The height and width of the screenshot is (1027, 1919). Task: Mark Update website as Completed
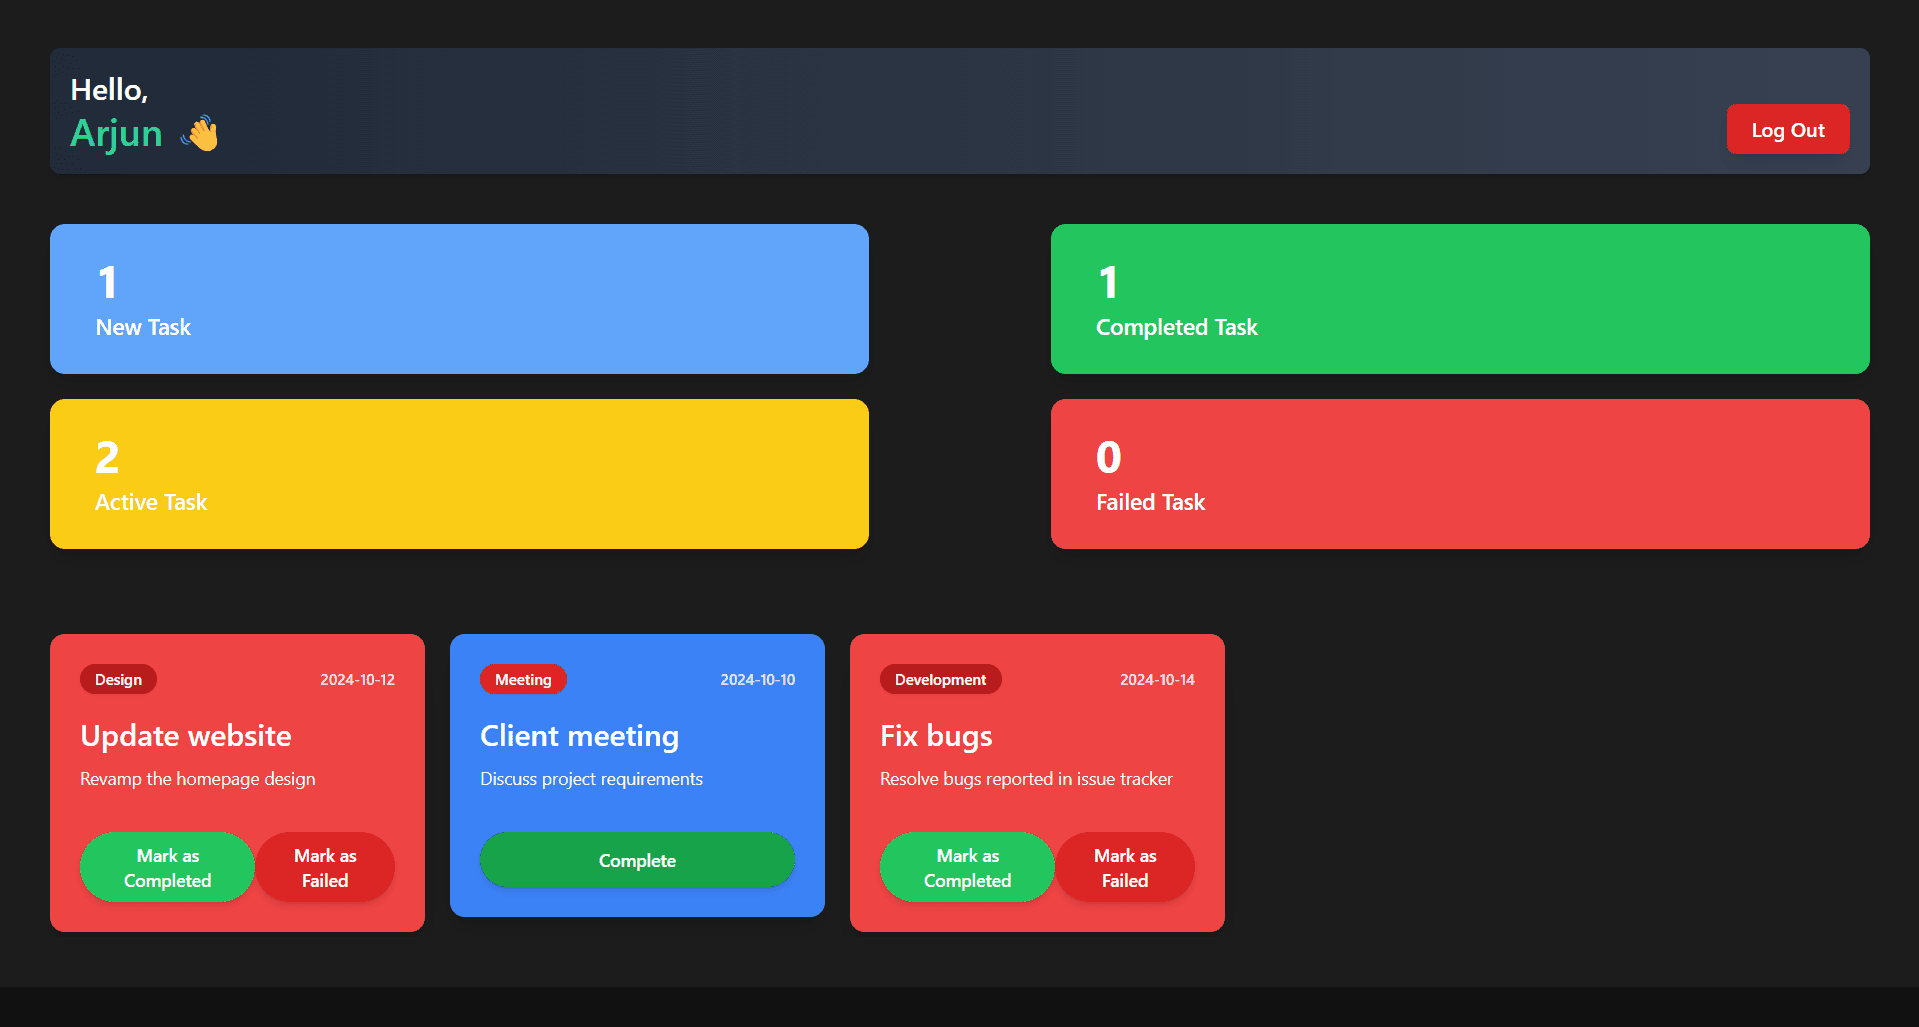pyautogui.click(x=167, y=867)
